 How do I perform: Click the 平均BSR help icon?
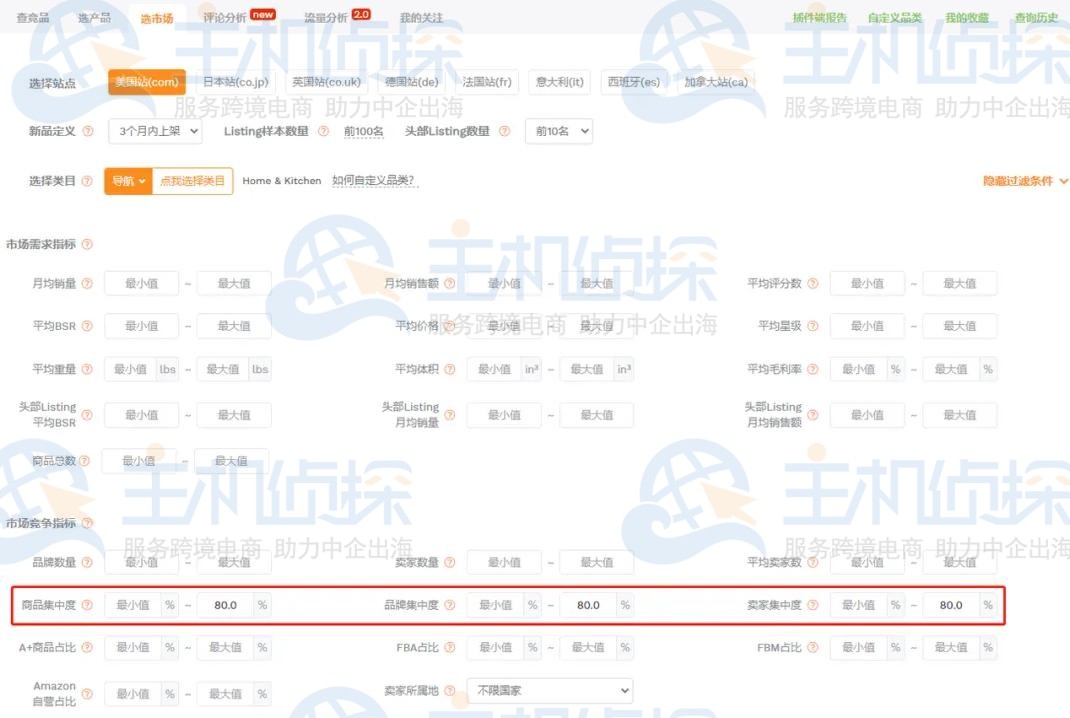87,325
